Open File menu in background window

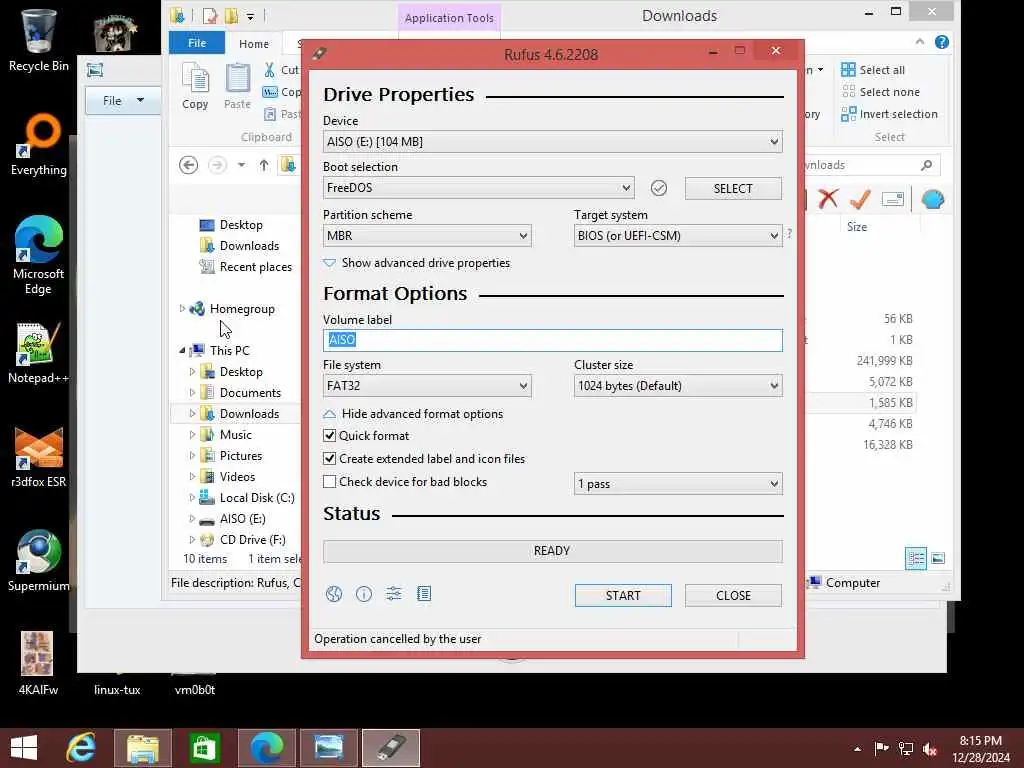123,101
